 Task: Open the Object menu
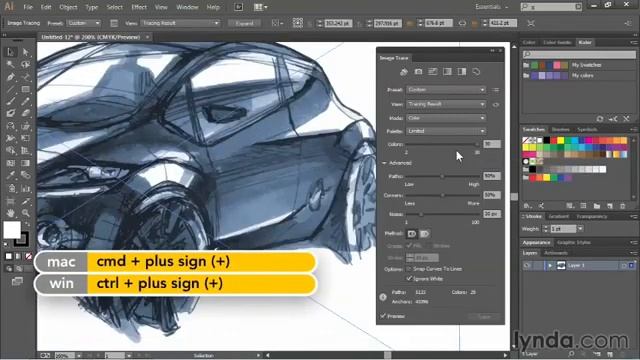point(68,7)
